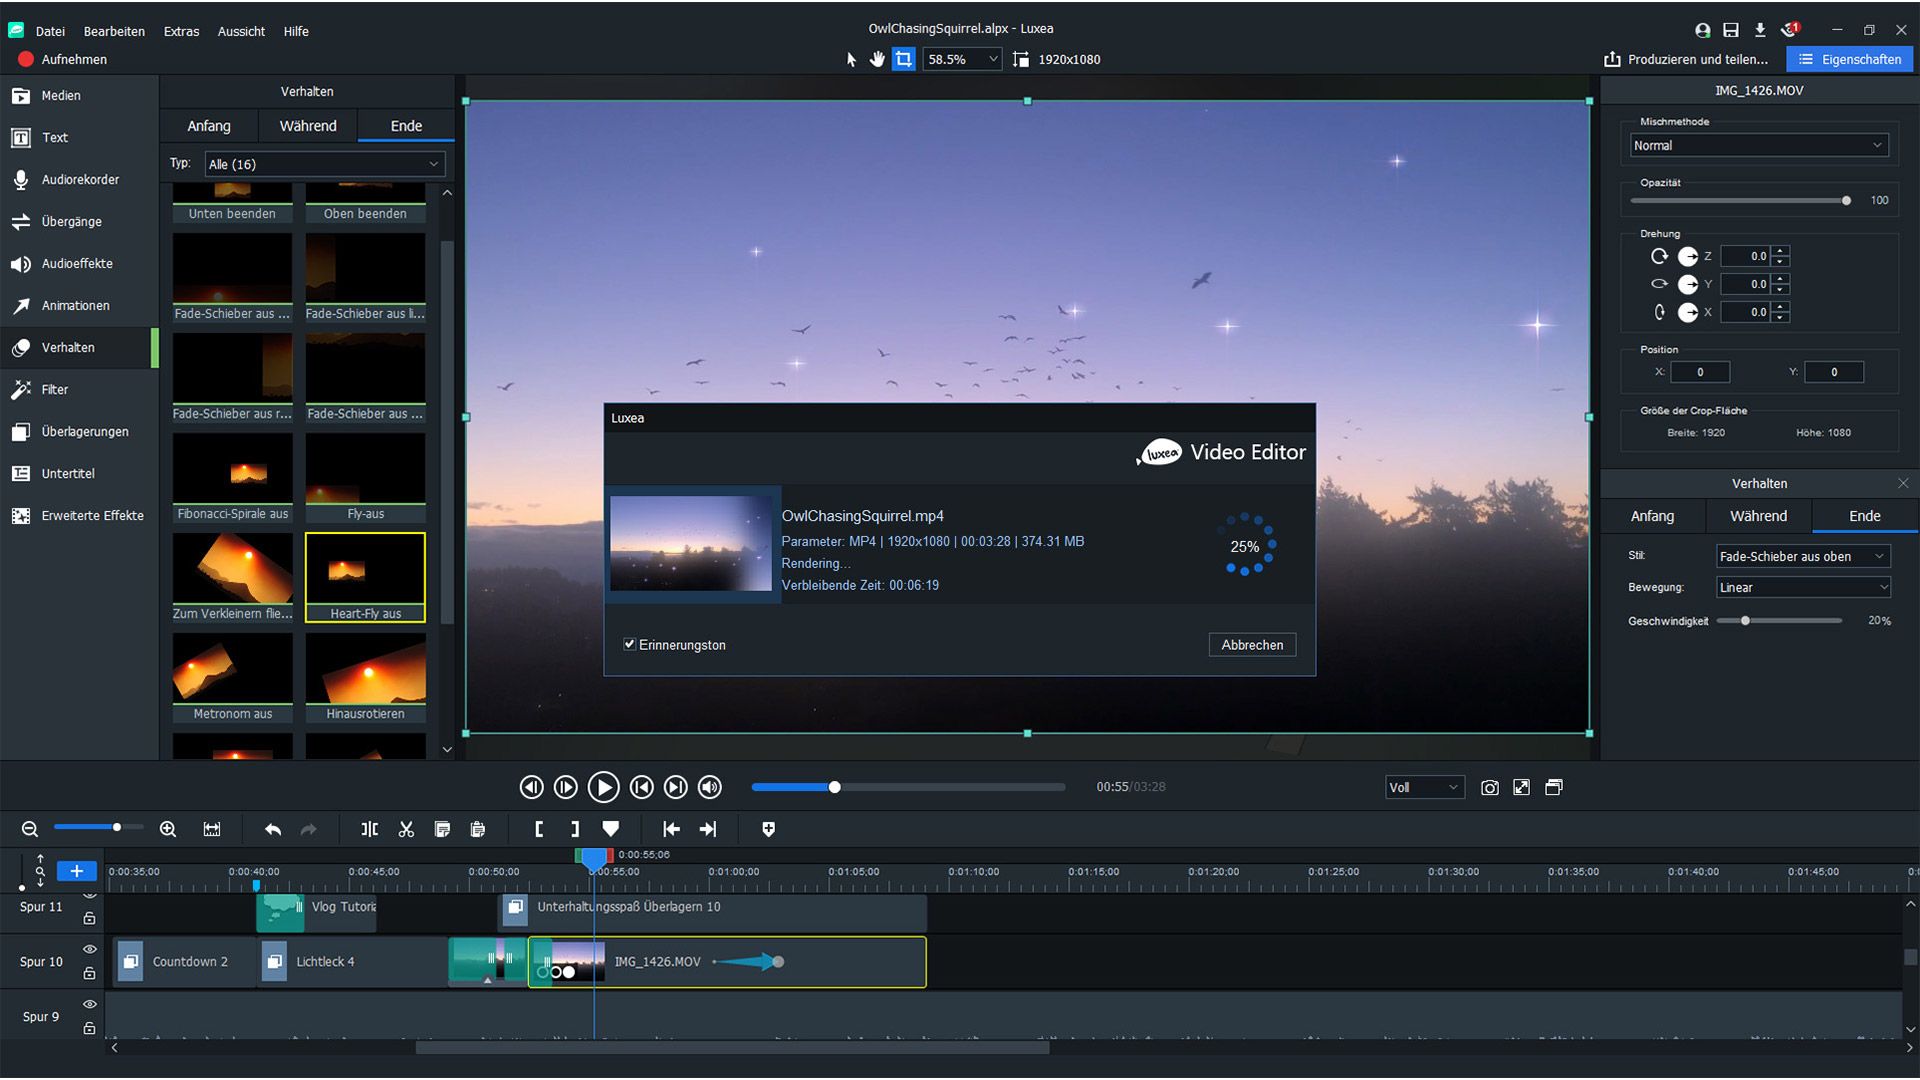The height and width of the screenshot is (1080, 1920).
Task: Open the Mischmethode Normal dropdown
Action: coord(1758,146)
